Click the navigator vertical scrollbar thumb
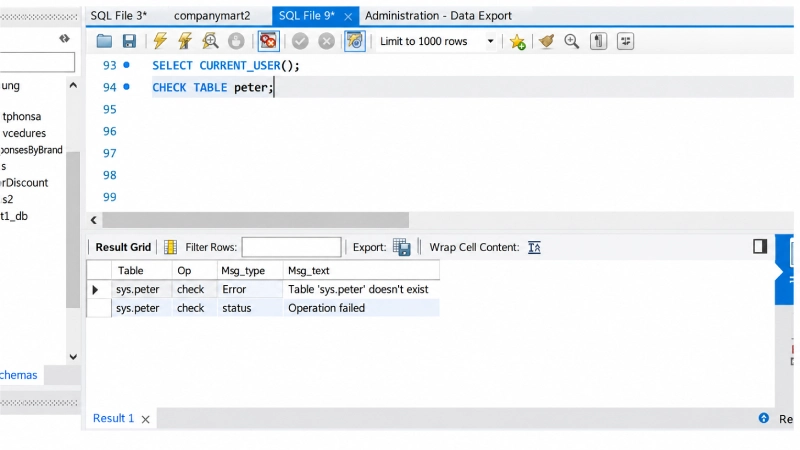Screen dimensions: 800x450 point(73,230)
